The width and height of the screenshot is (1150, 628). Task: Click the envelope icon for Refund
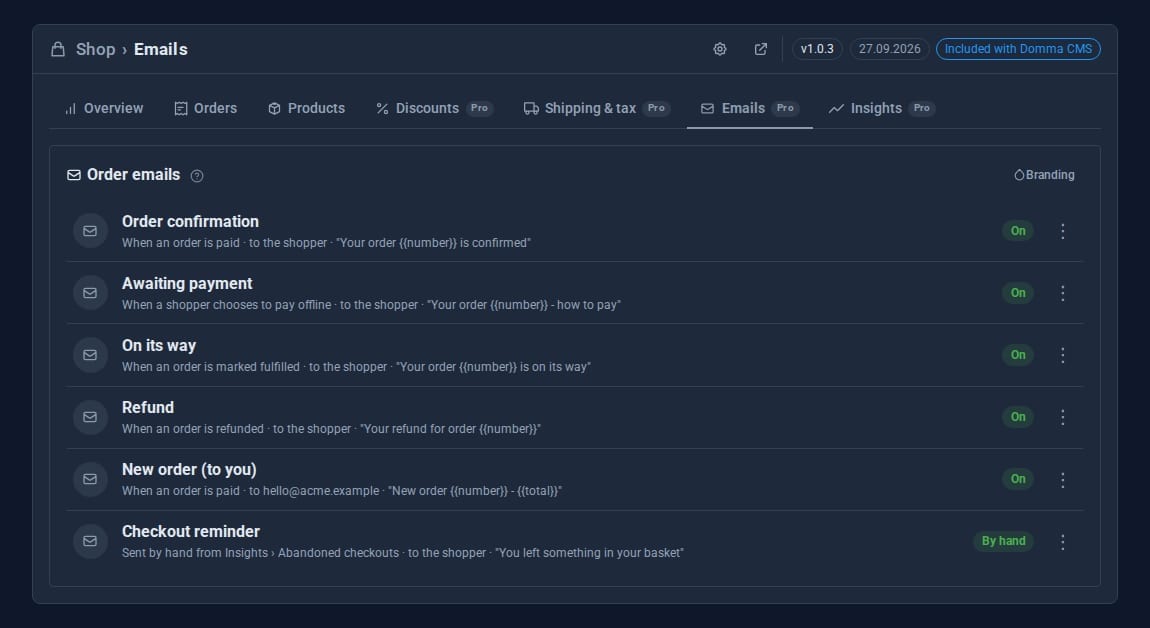(90, 417)
